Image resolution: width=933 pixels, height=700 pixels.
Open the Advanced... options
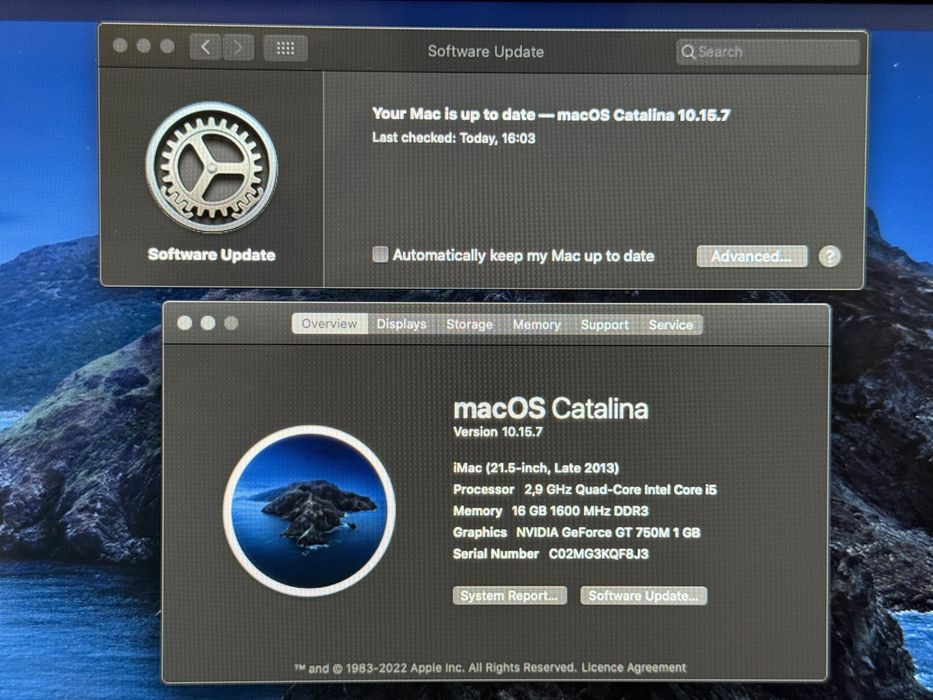coord(752,257)
